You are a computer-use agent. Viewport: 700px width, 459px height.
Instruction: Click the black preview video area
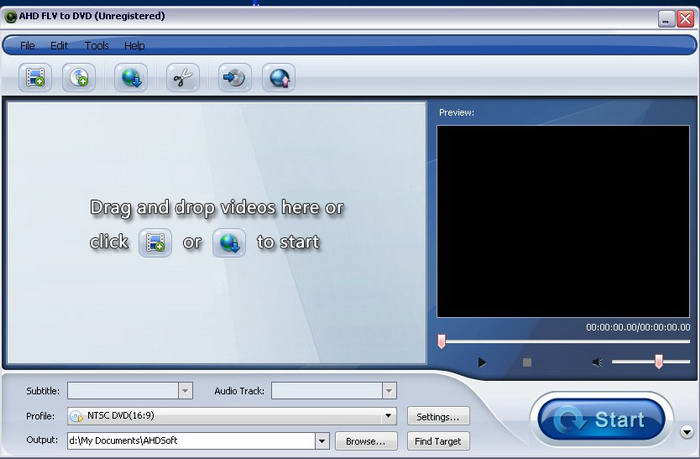(x=563, y=221)
